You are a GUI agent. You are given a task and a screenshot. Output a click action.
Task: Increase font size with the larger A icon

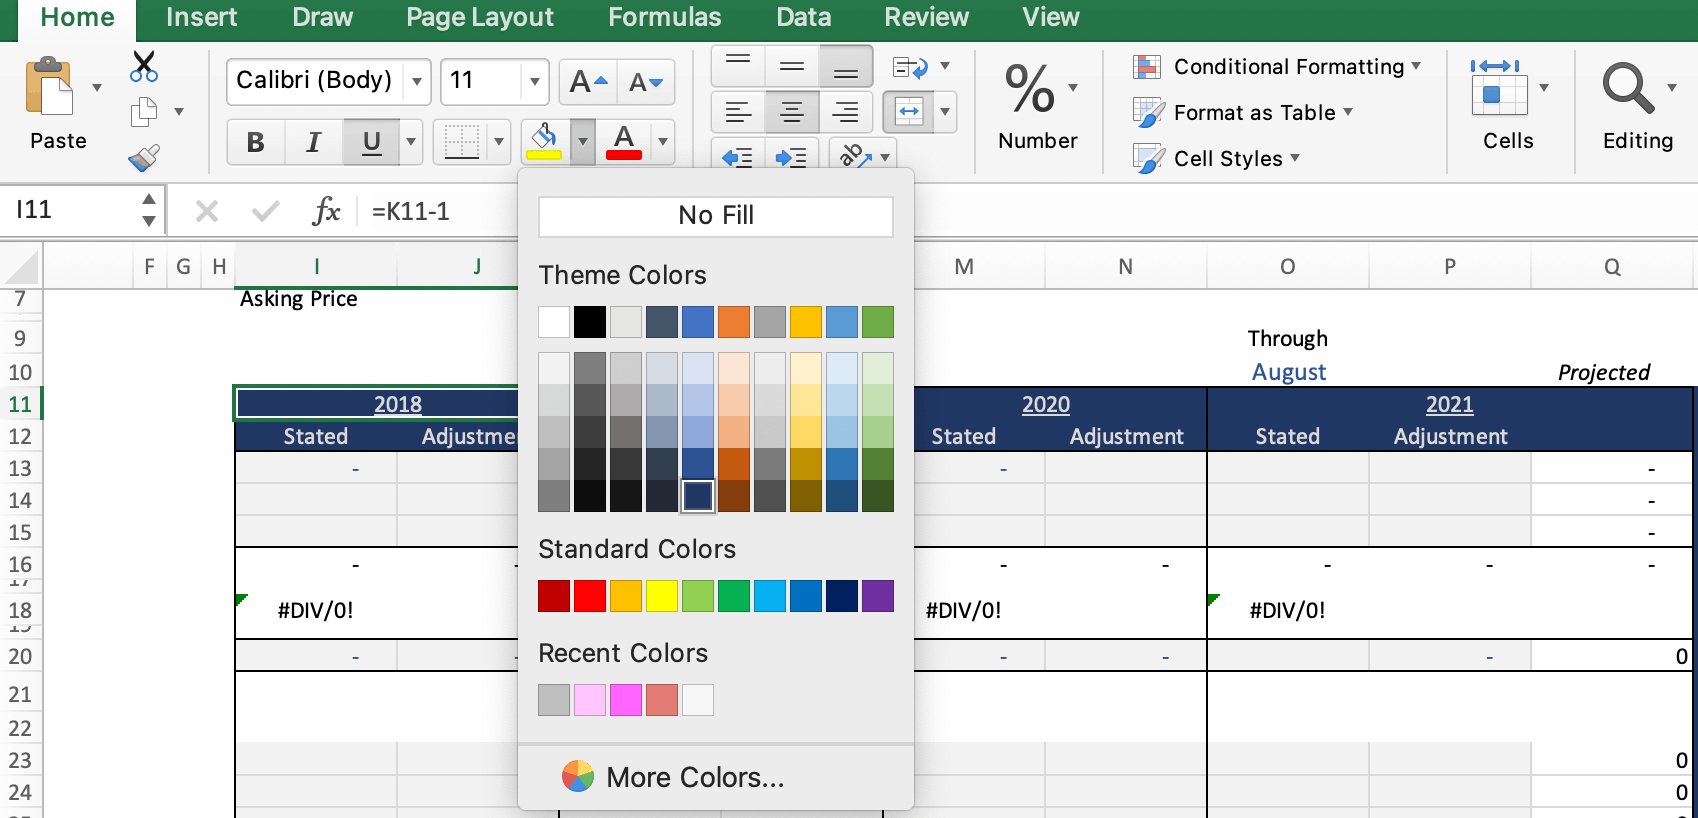click(587, 82)
